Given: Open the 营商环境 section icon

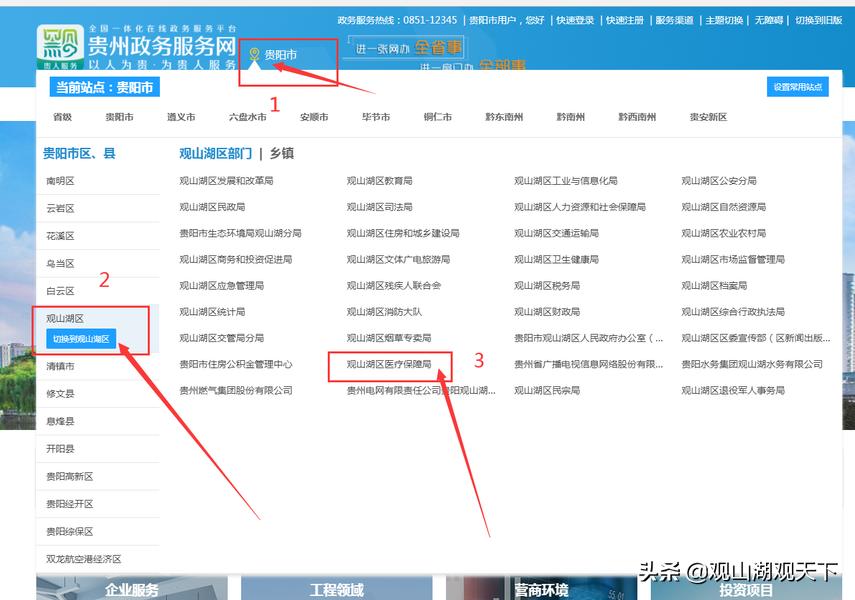Looking at the screenshot, I should coord(540,590).
